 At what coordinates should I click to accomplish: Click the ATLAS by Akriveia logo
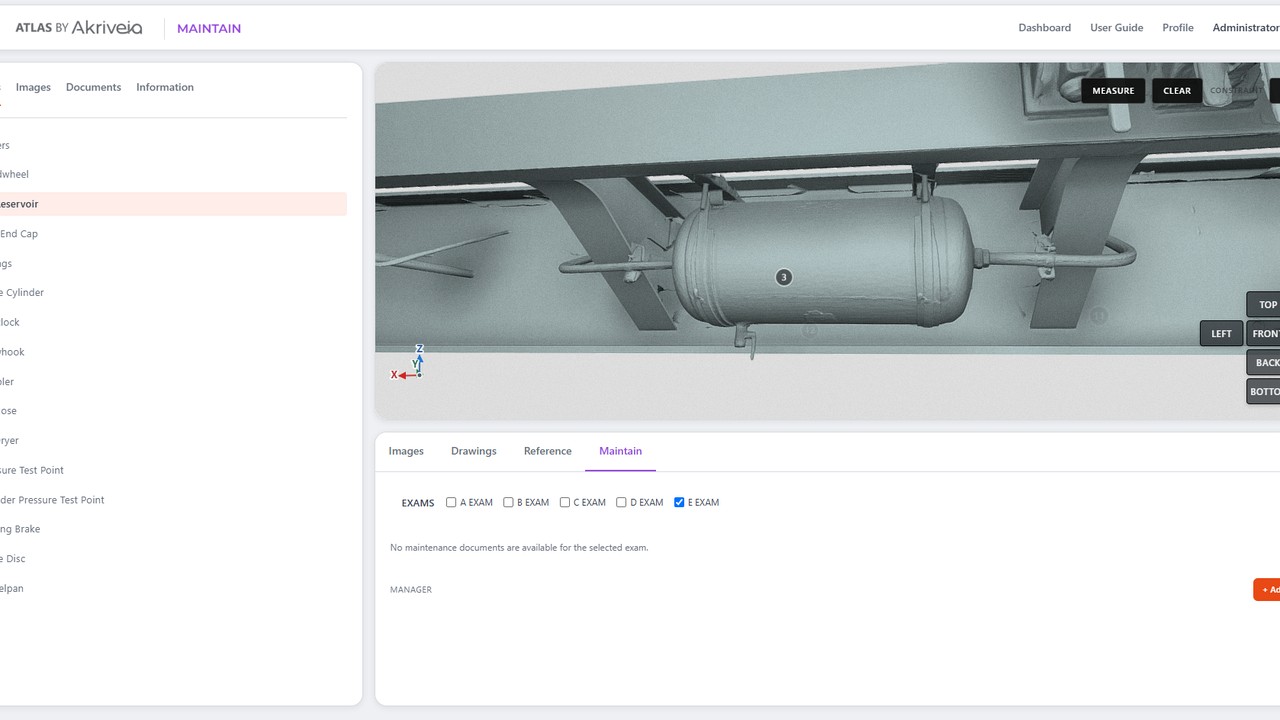(x=79, y=28)
